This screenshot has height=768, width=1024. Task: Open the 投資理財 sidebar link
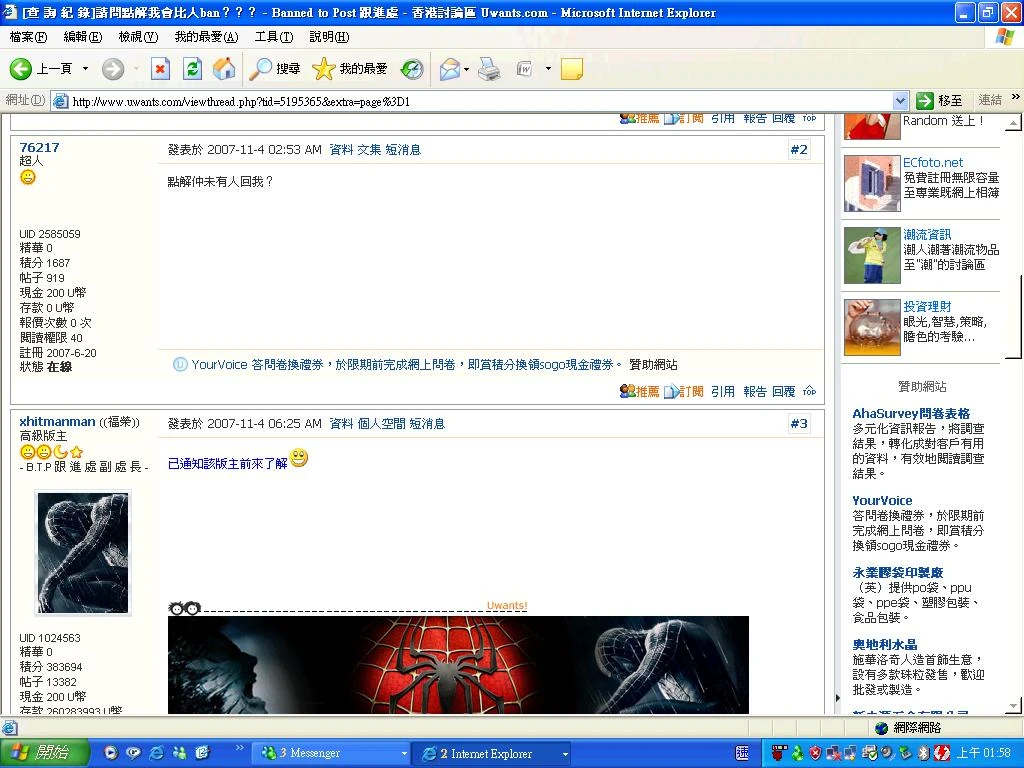(x=927, y=306)
